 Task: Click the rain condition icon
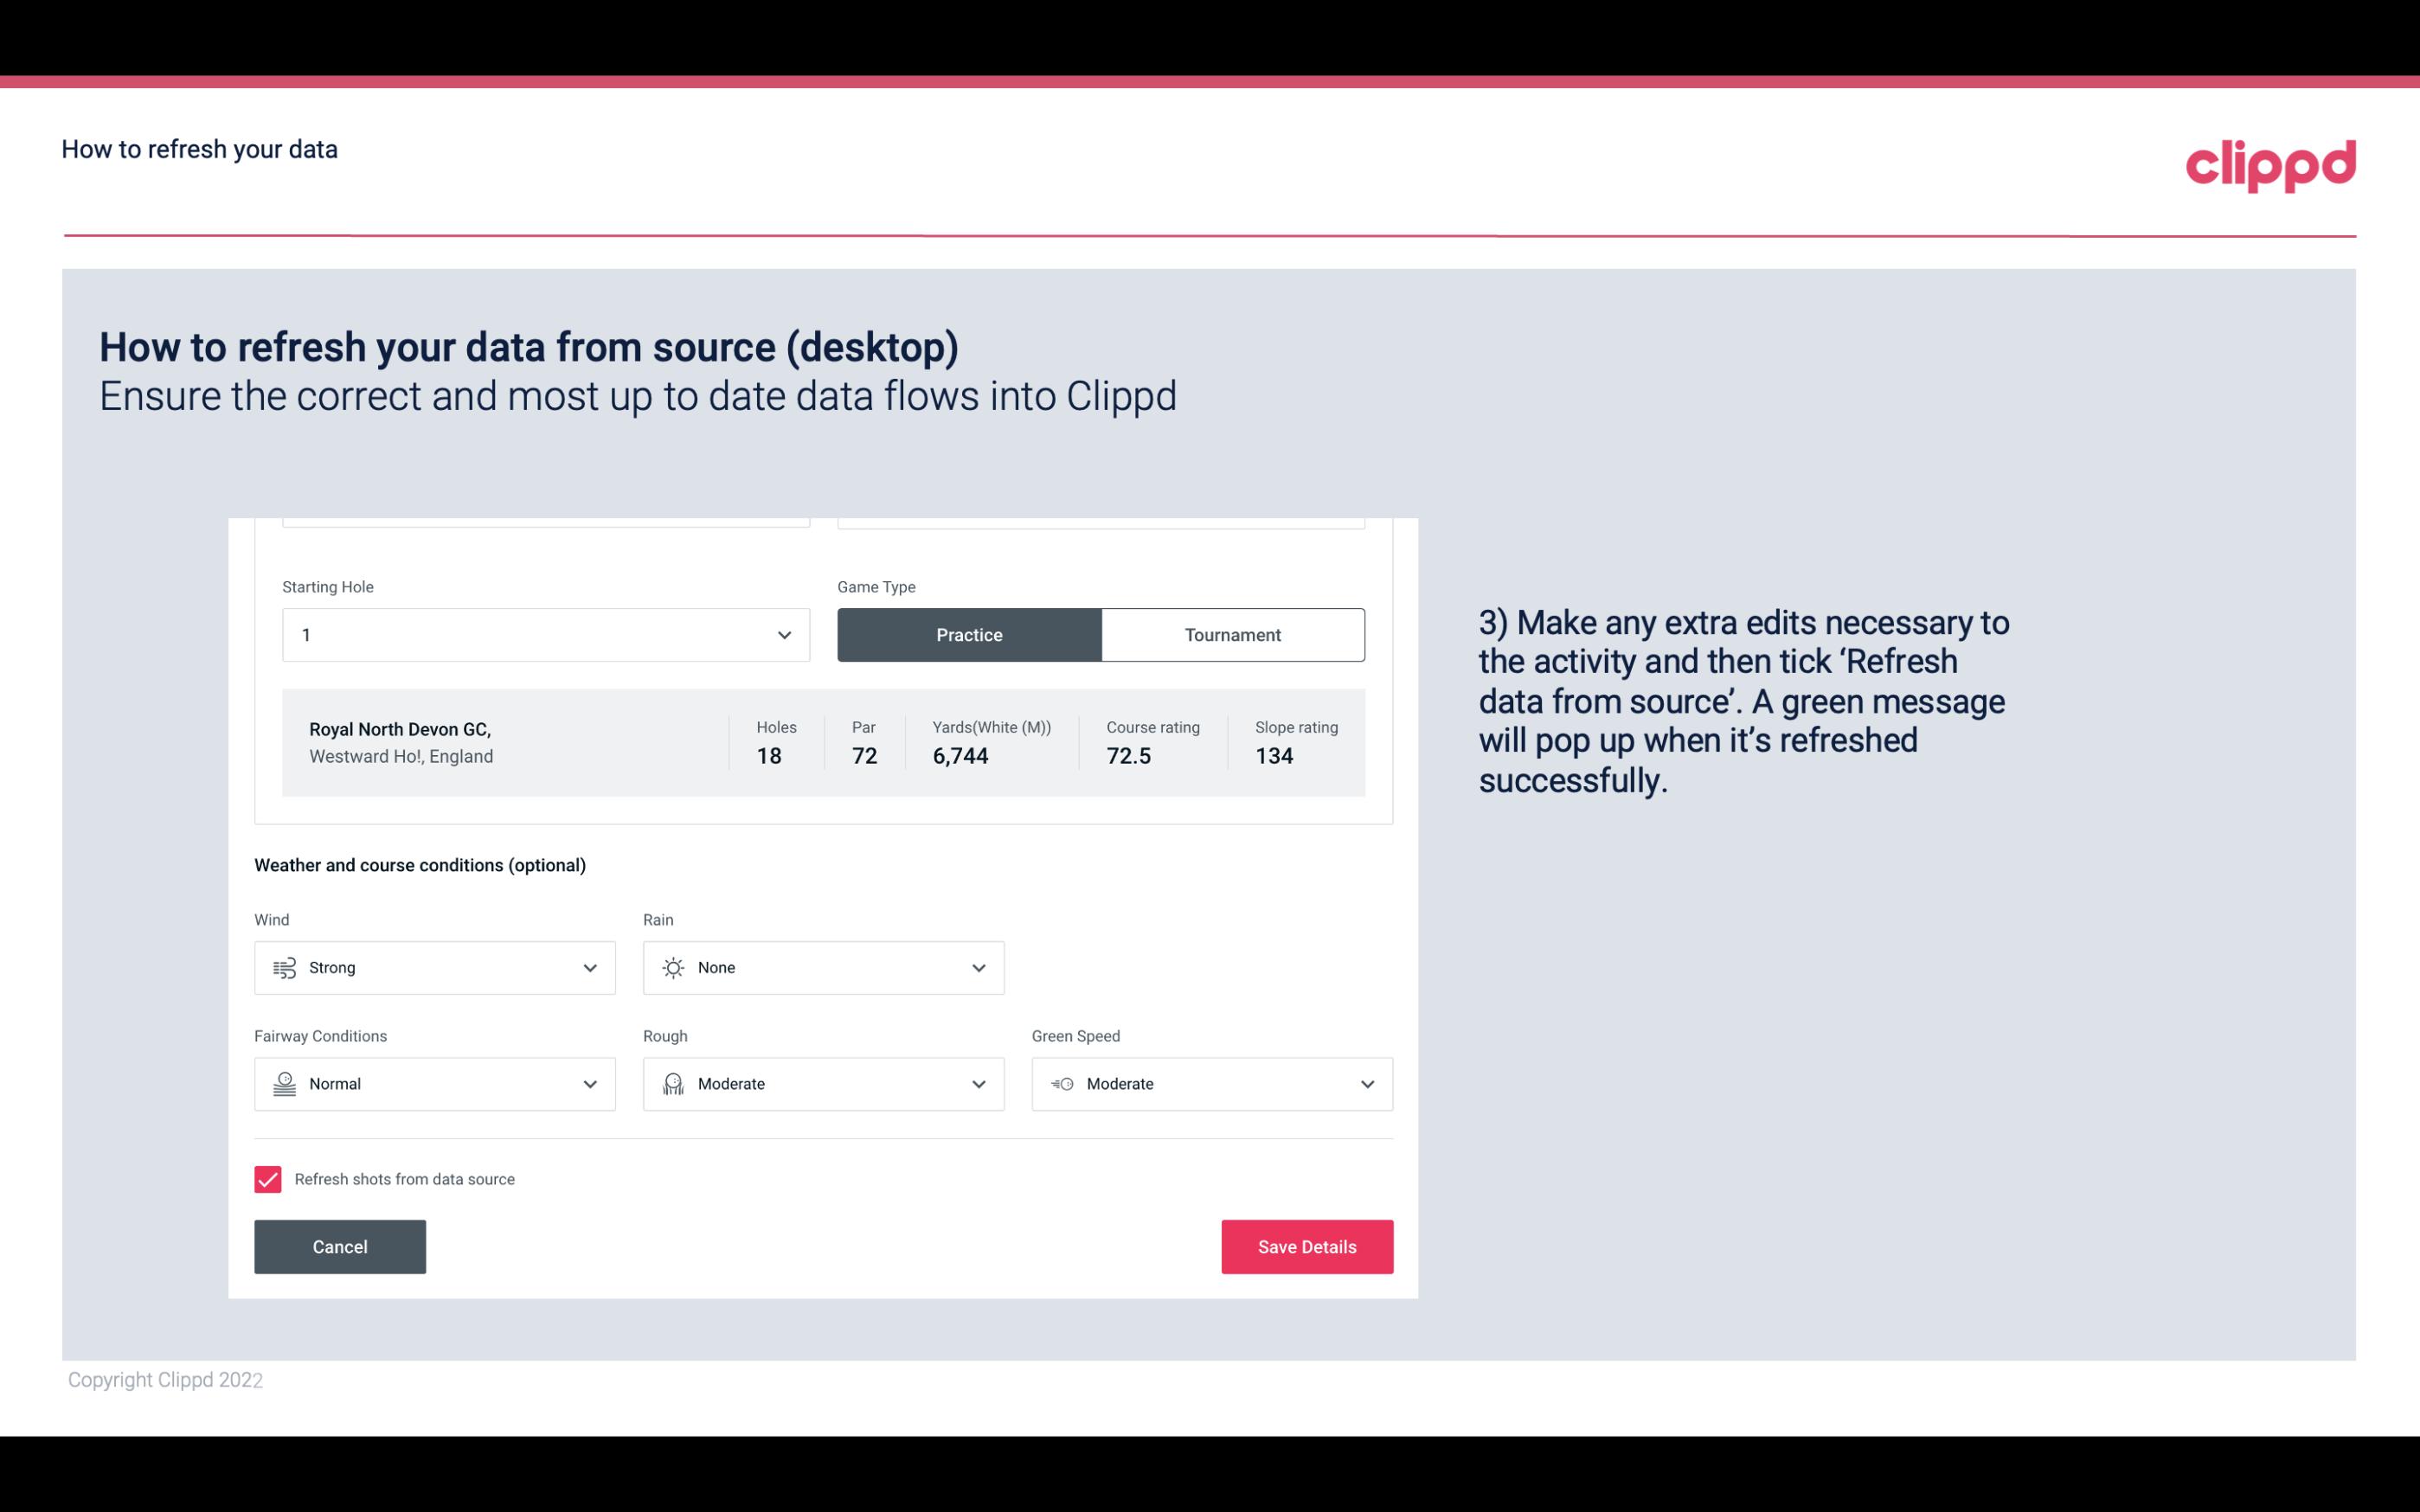click(672, 967)
